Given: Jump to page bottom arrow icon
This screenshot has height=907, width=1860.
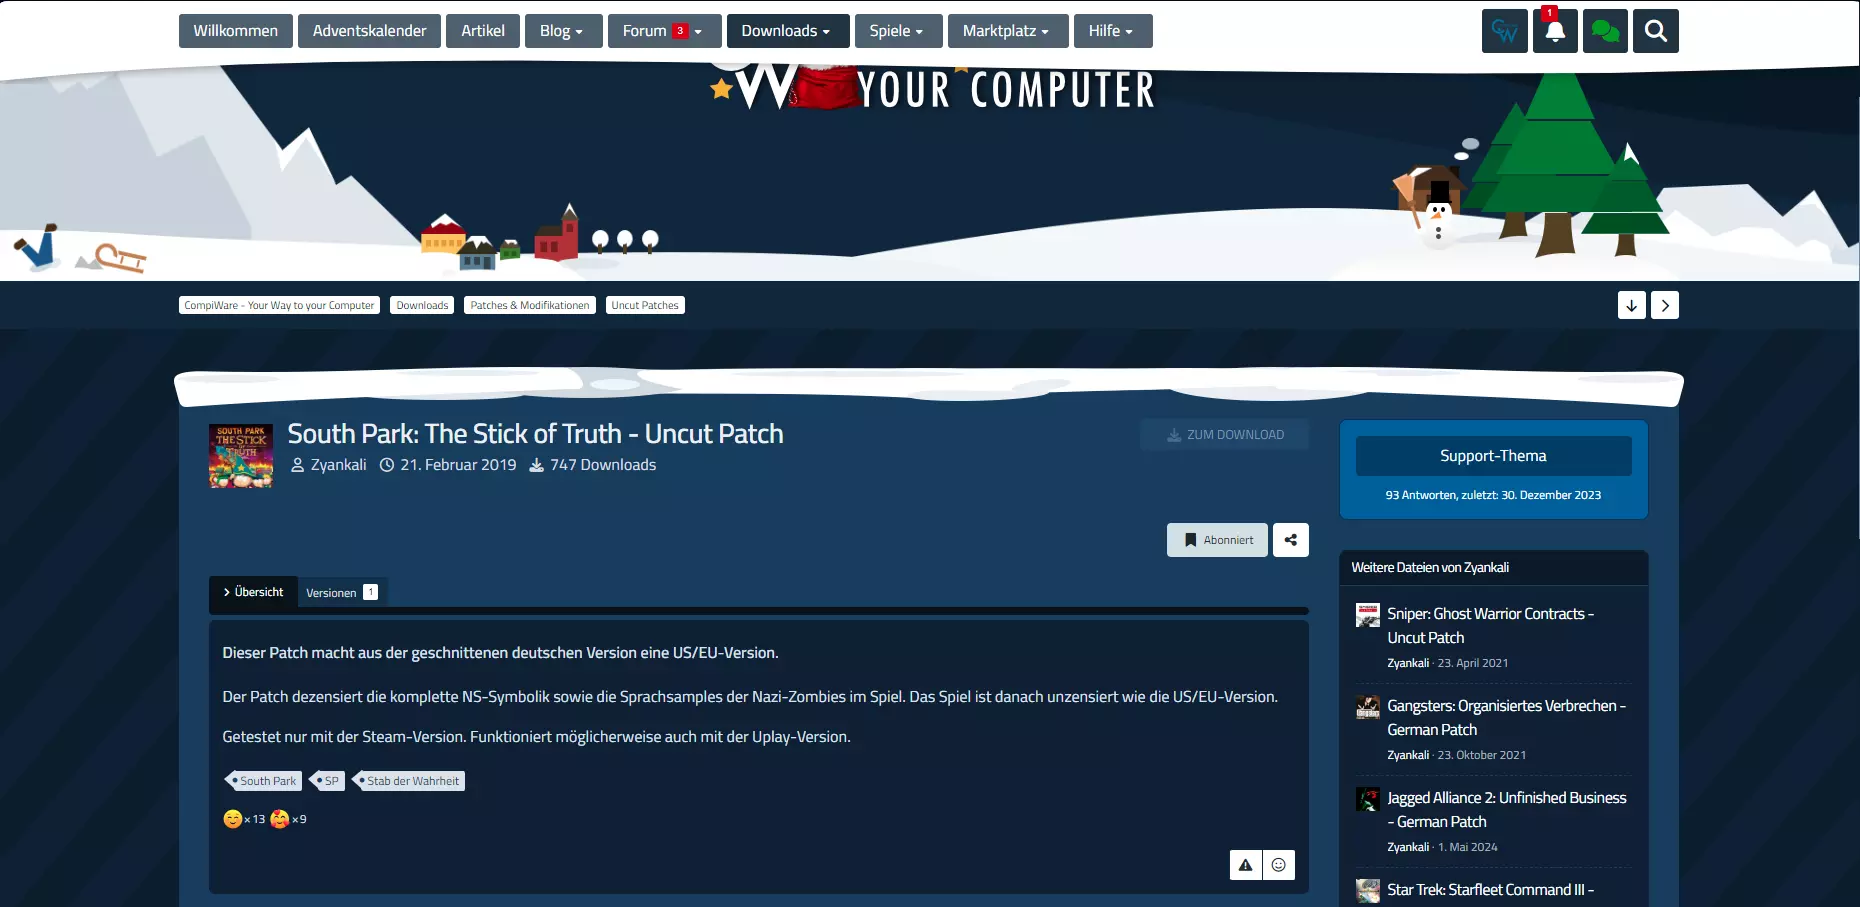Looking at the screenshot, I should pos(1632,305).
